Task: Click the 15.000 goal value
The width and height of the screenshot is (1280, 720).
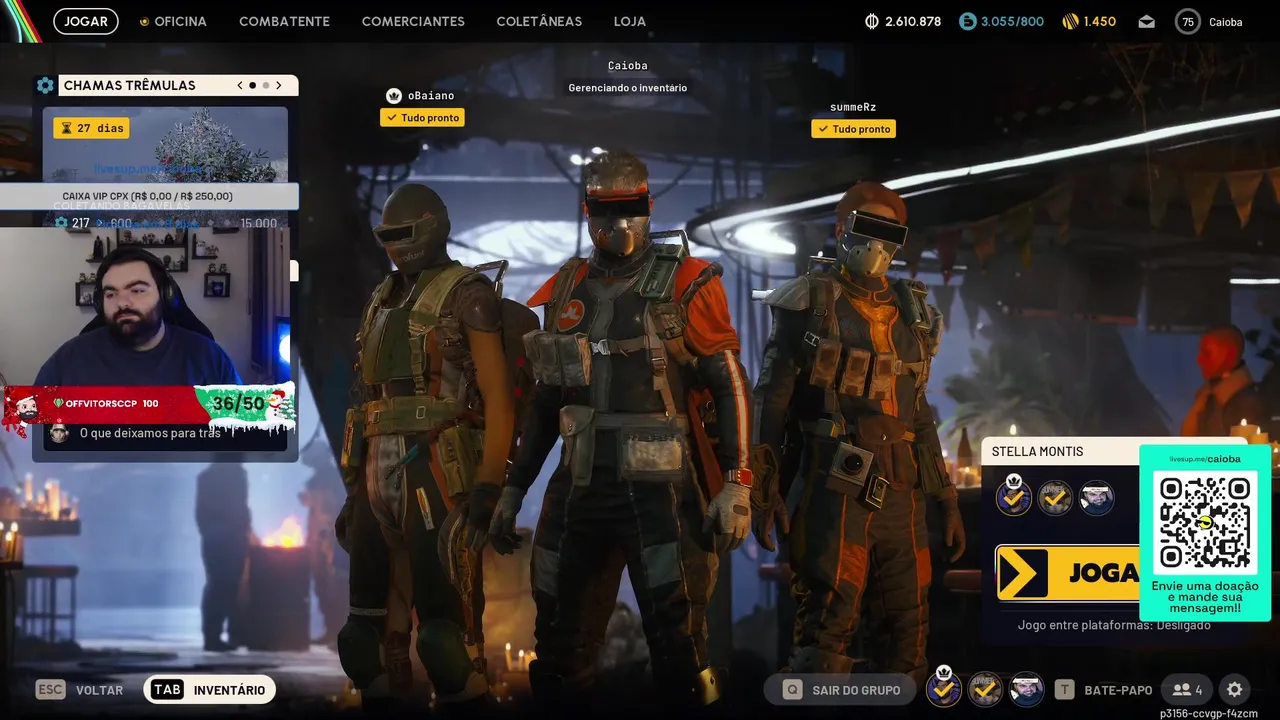Action: tap(258, 223)
